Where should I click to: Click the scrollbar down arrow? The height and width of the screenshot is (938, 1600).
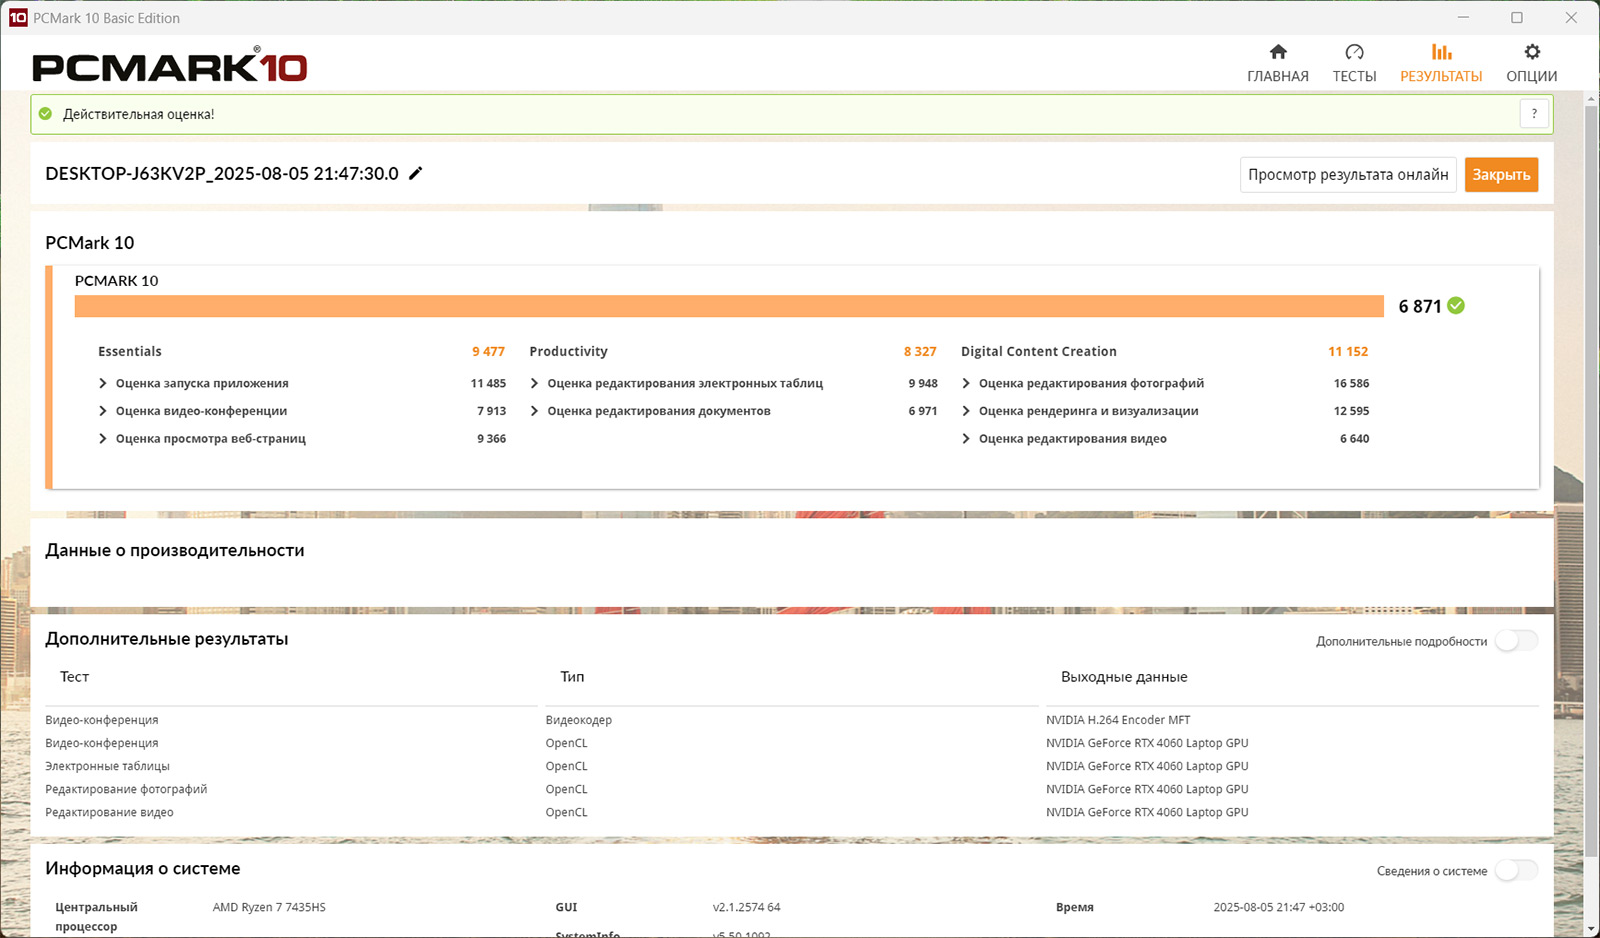[1592, 929]
